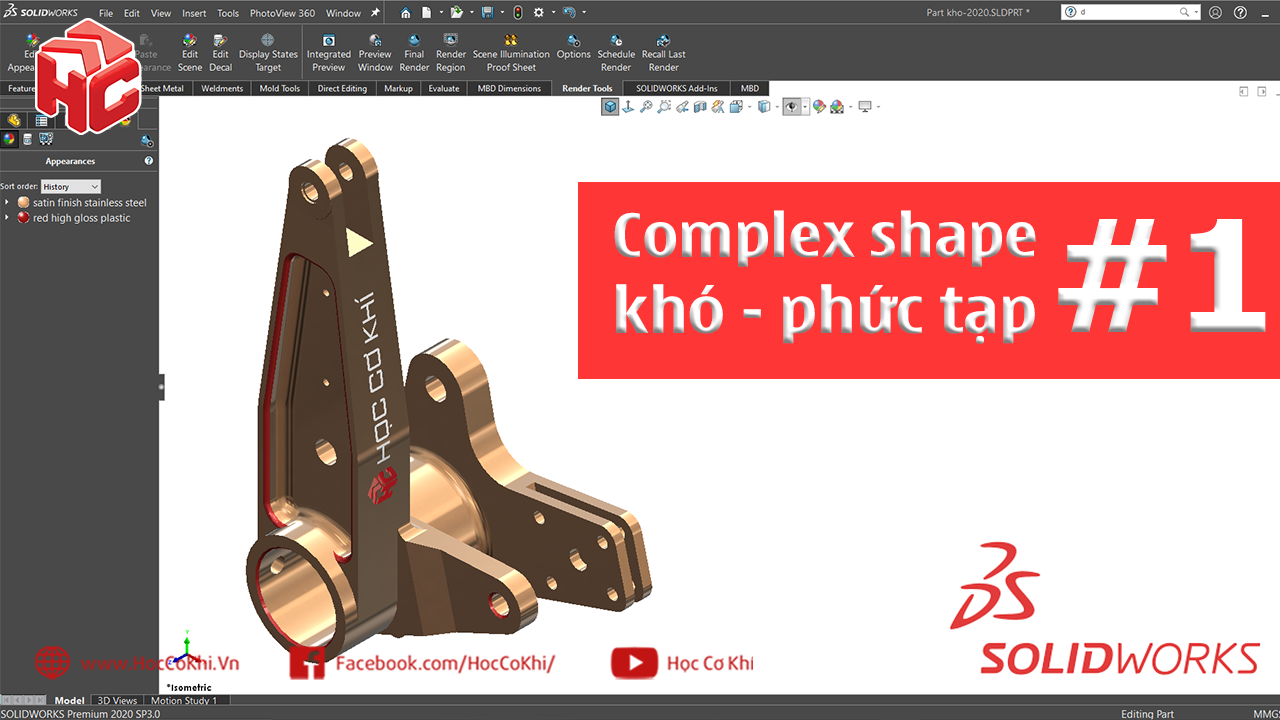Switch to the Motion Study 1 tab

tap(184, 701)
